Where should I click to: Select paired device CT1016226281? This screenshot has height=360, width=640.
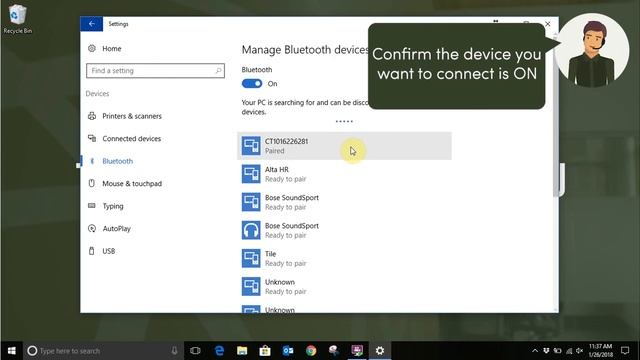pos(344,146)
